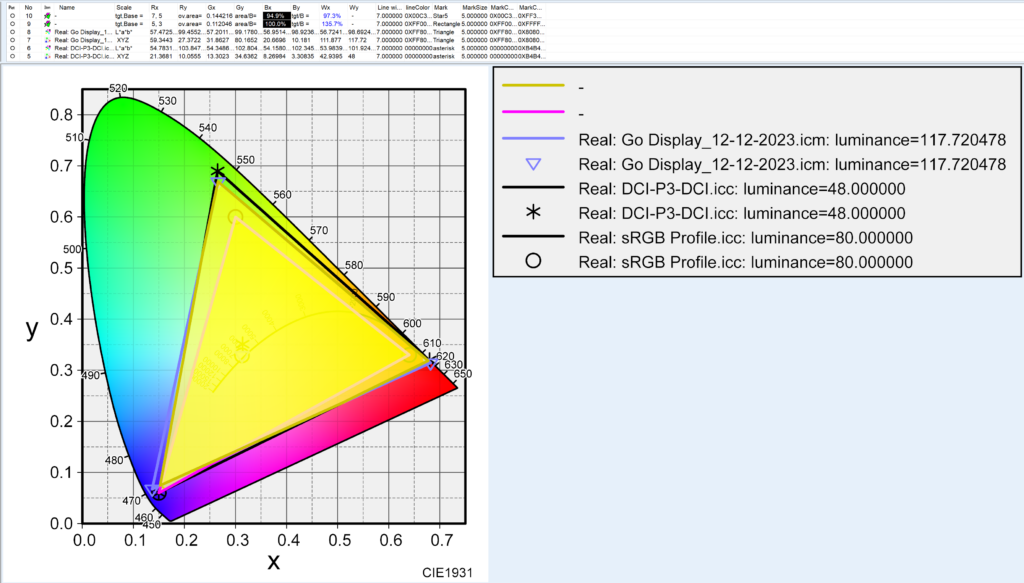Click the MarkSize column header
The image size is (1024, 583).
474,7
